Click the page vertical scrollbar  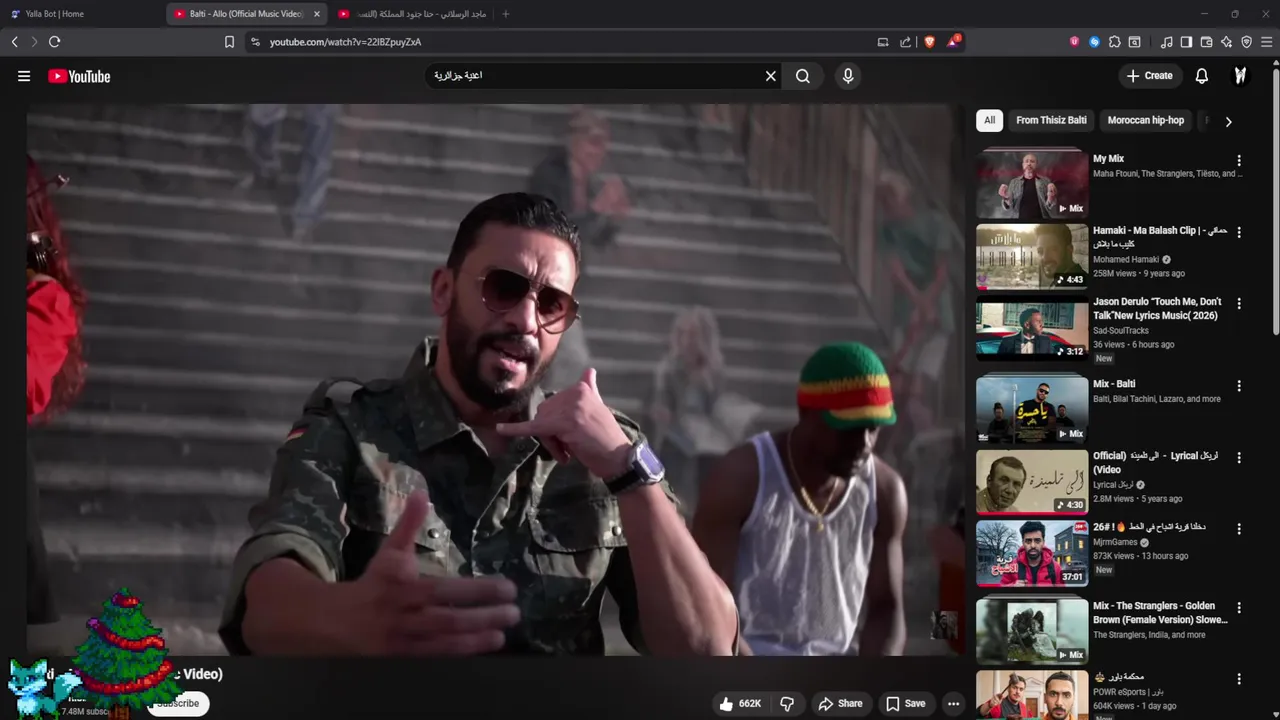point(1275,200)
